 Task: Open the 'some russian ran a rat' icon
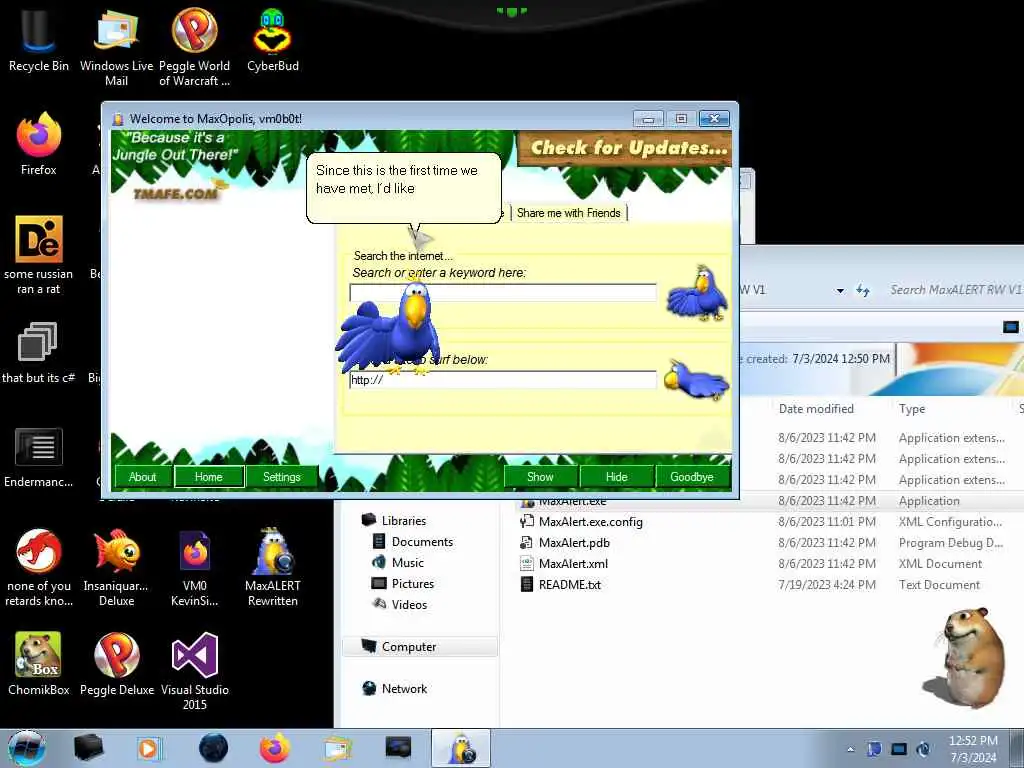pos(39,255)
